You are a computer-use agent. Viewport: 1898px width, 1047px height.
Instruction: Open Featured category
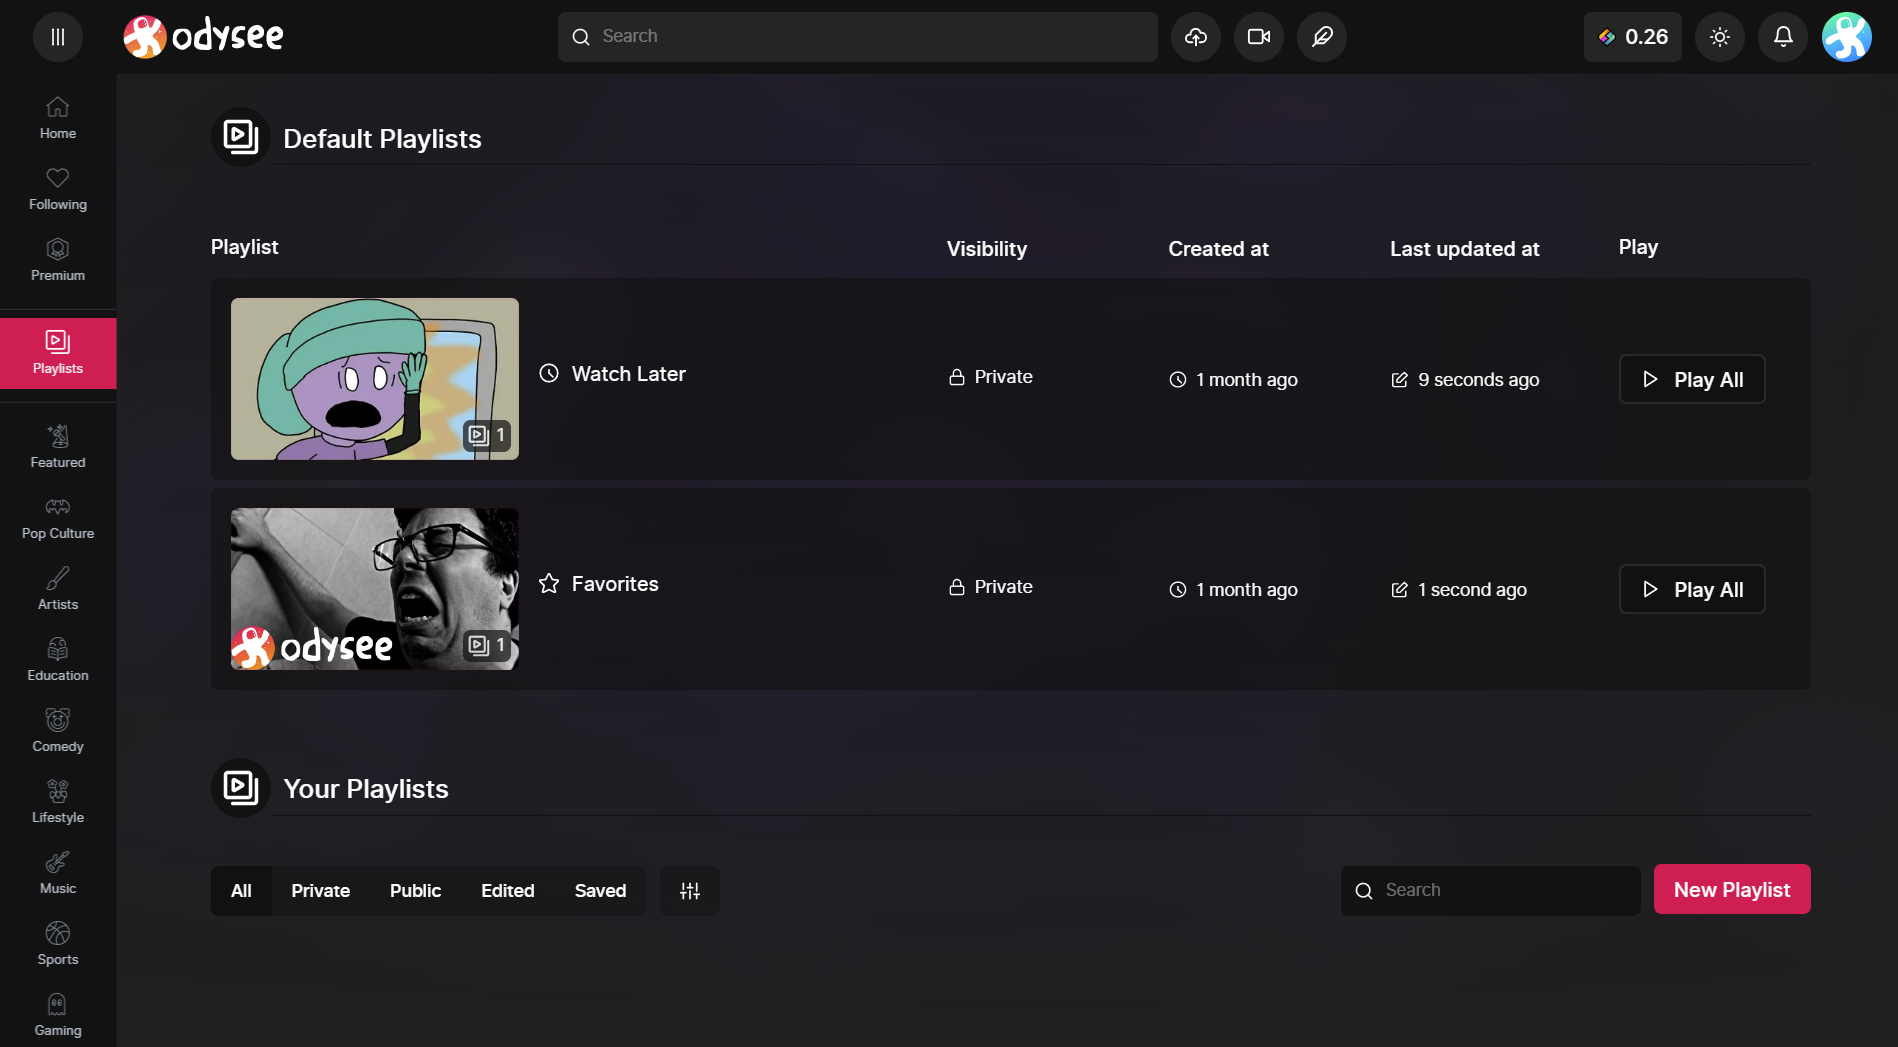click(x=58, y=447)
